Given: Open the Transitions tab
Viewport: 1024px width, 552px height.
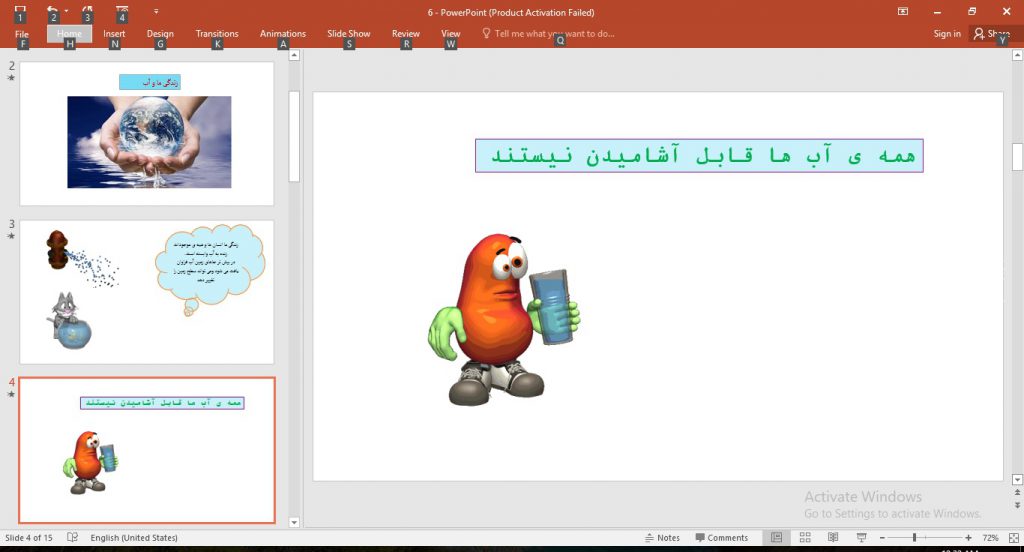Looking at the screenshot, I should coord(217,34).
